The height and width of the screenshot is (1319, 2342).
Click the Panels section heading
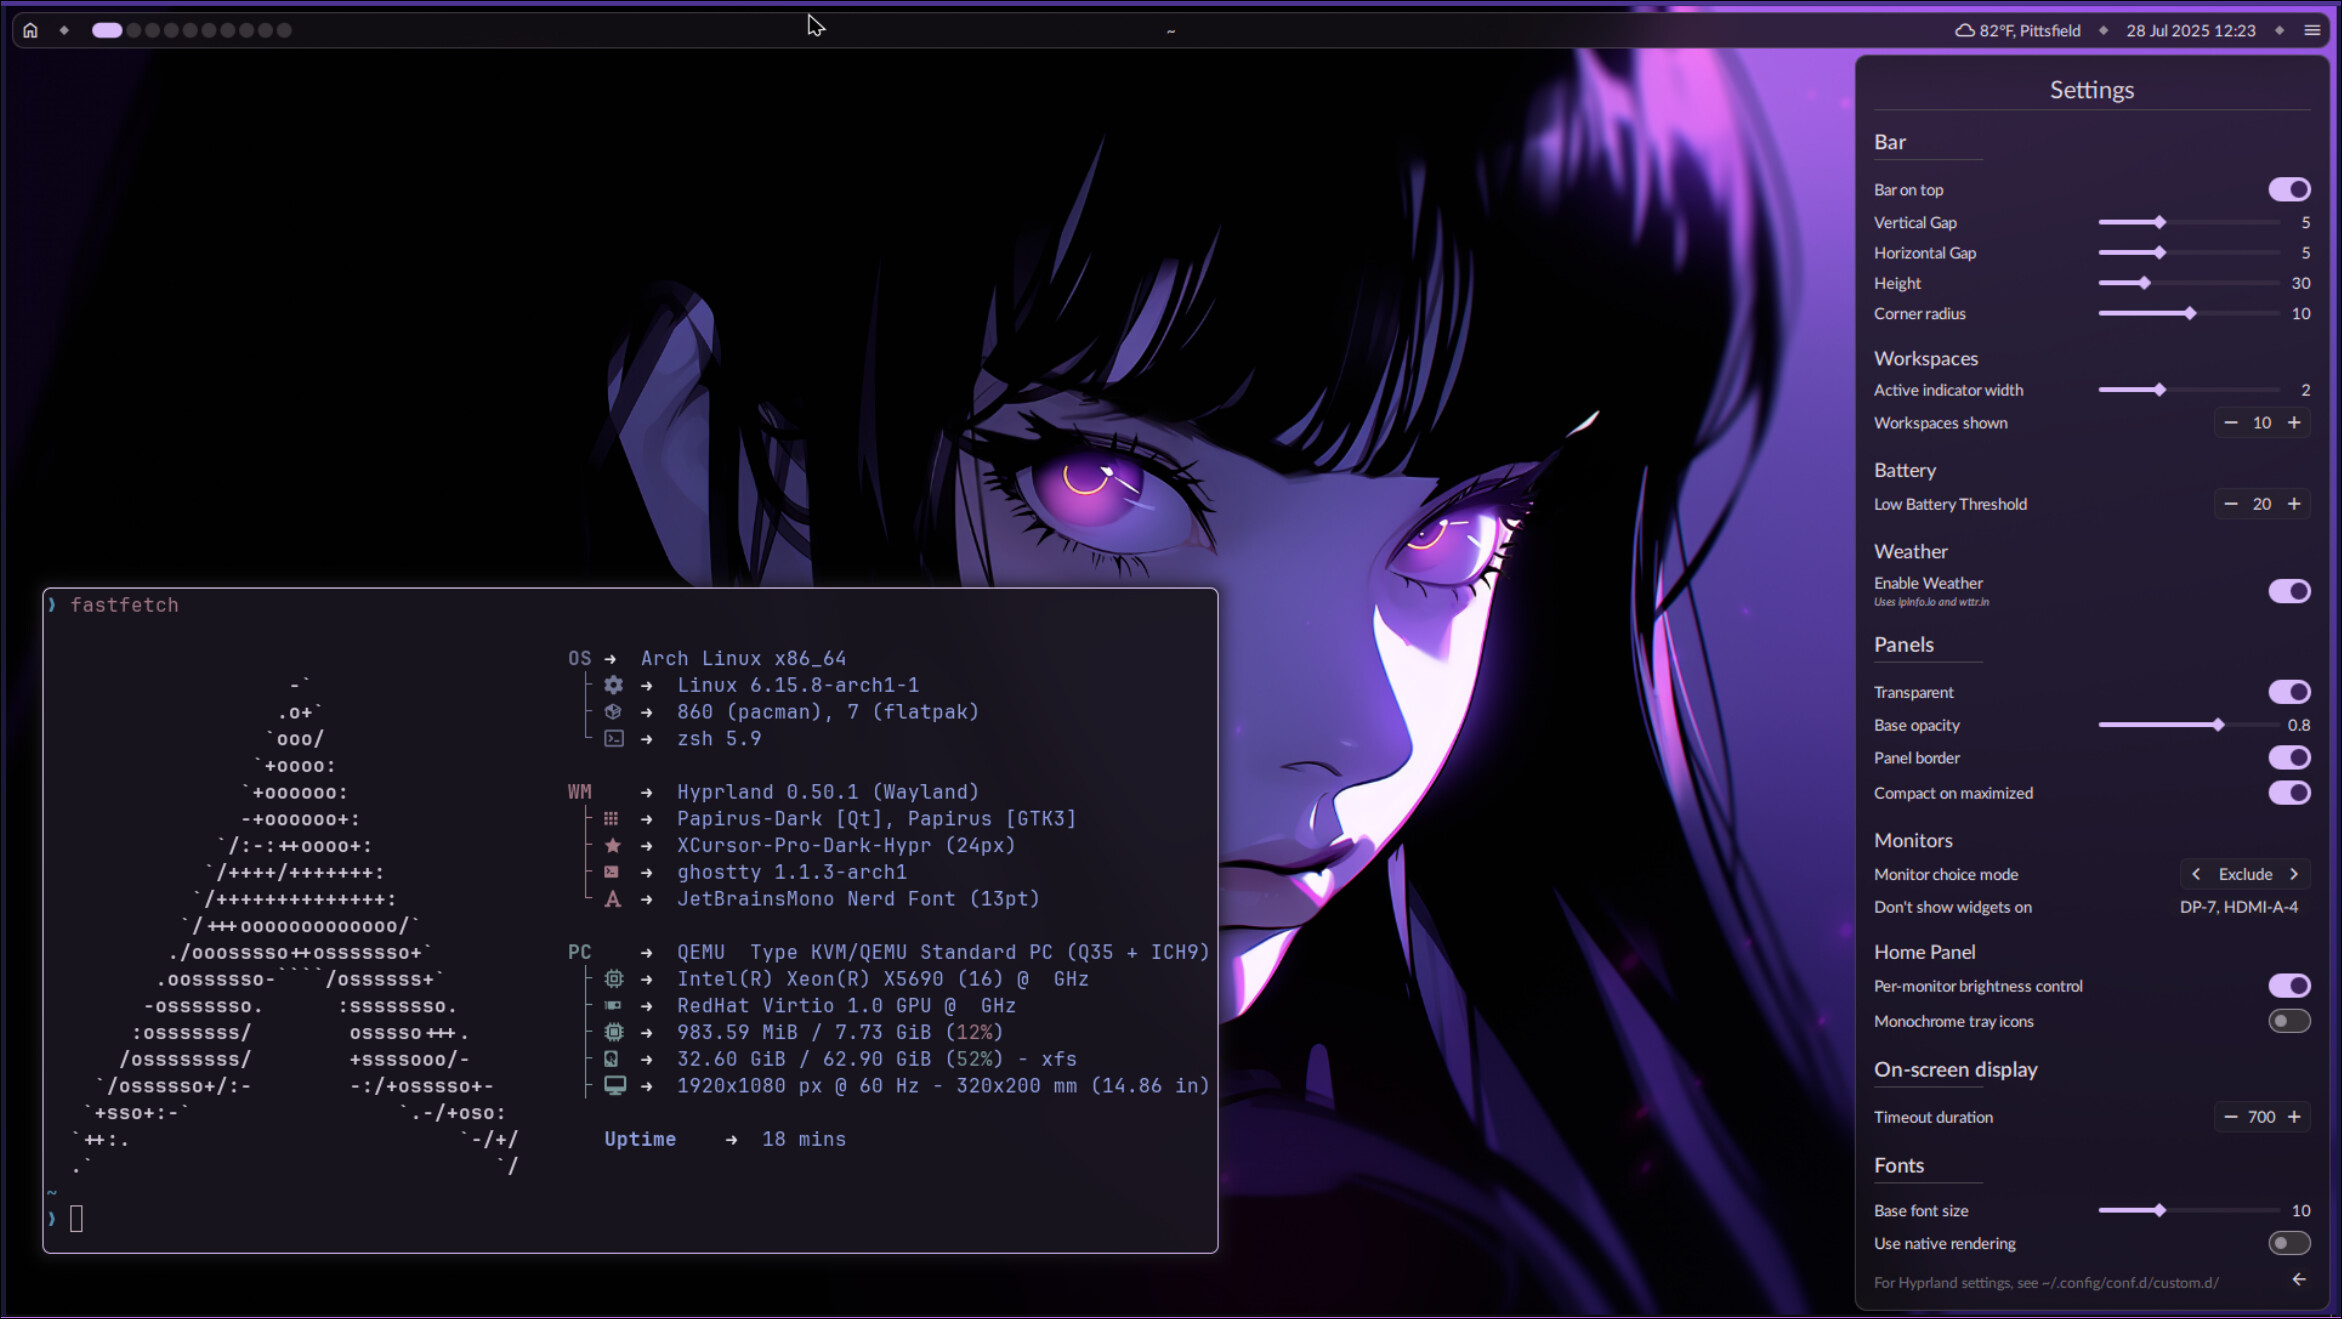pyautogui.click(x=1903, y=645)
